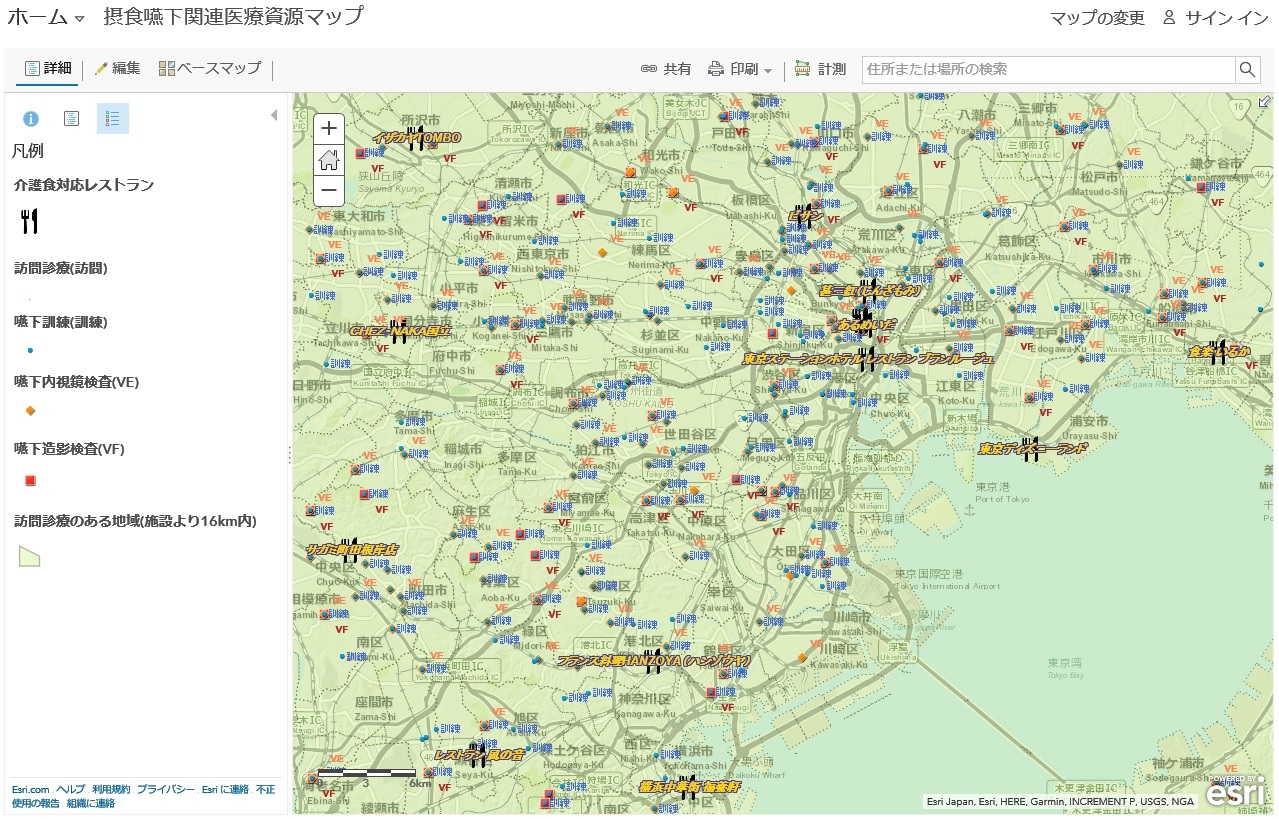Open the 計測 measure tool
1279x819 pixels.
(820, 69)
